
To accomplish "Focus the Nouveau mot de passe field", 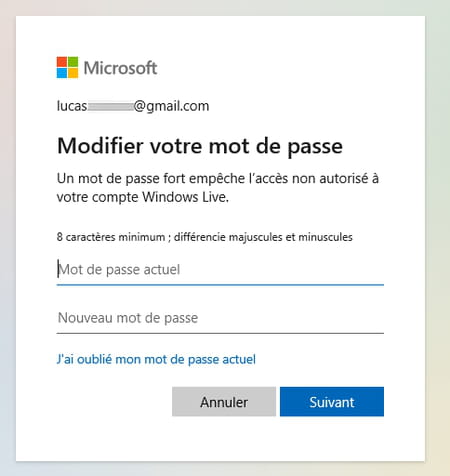I will point(220,318).
